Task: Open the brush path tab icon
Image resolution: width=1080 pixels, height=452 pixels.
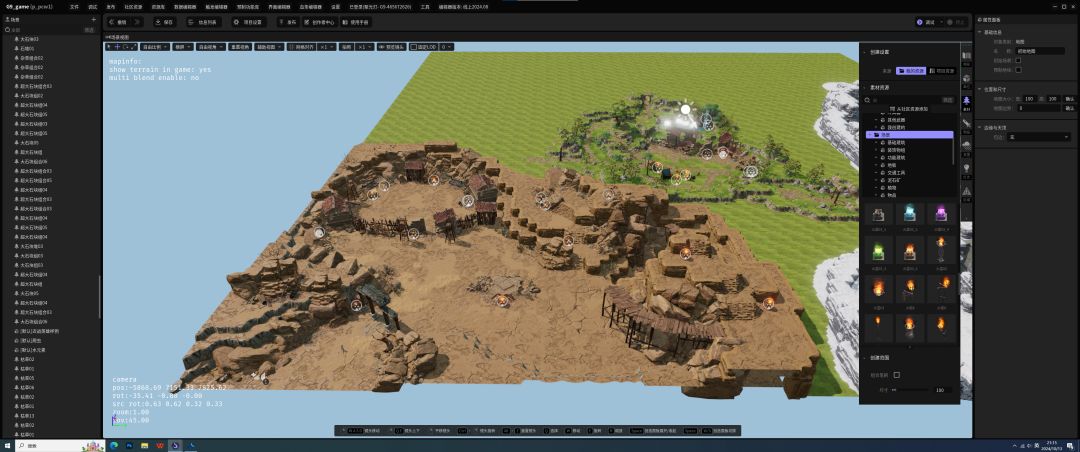Action: coord(966,125)
